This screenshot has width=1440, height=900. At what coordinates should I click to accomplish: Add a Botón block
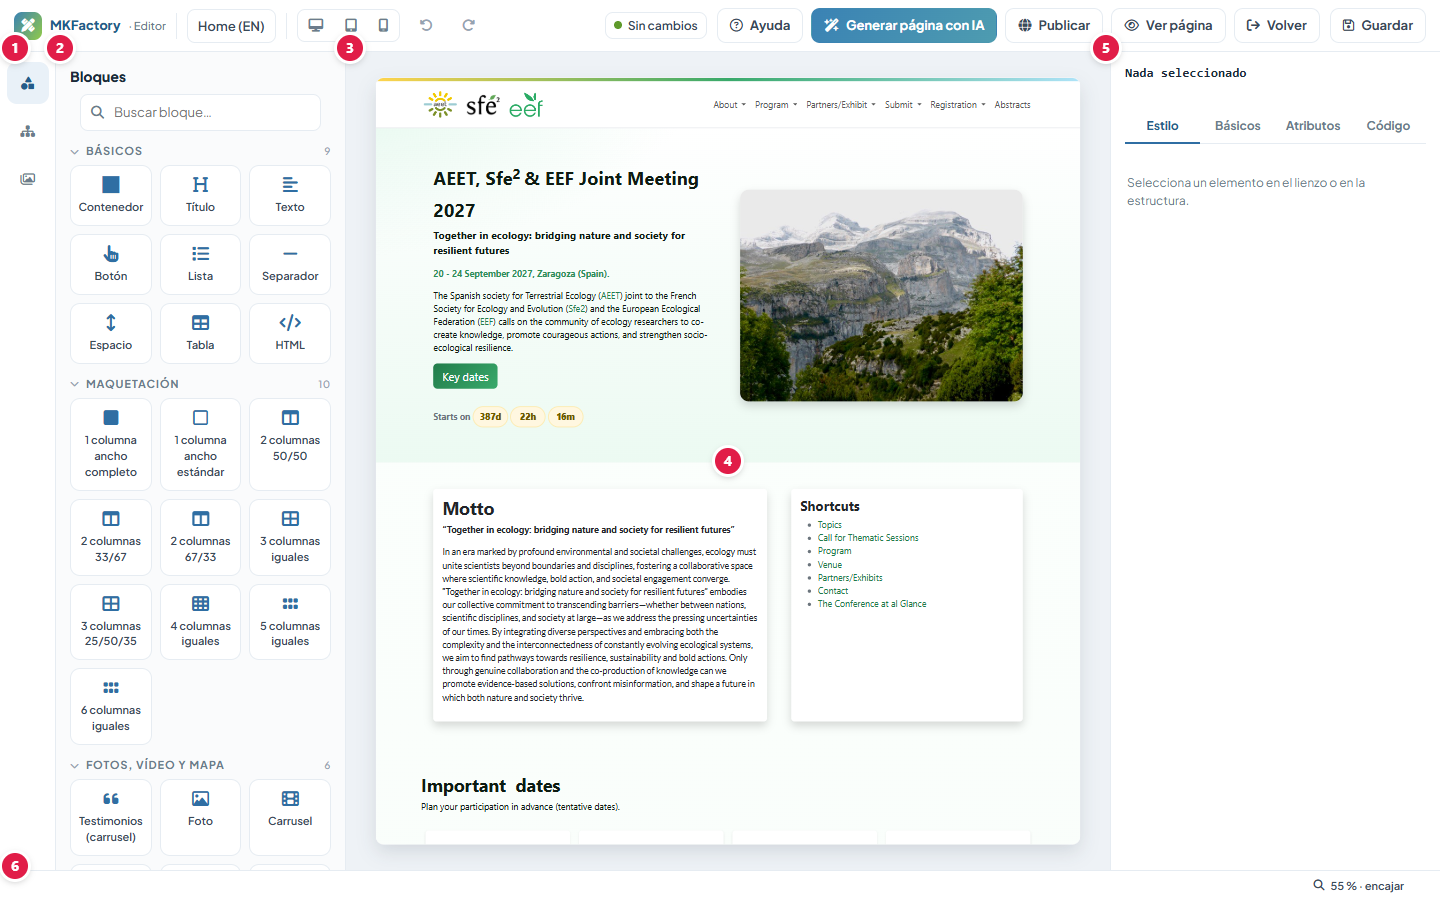pyautogui.click(x=111, y=264)
